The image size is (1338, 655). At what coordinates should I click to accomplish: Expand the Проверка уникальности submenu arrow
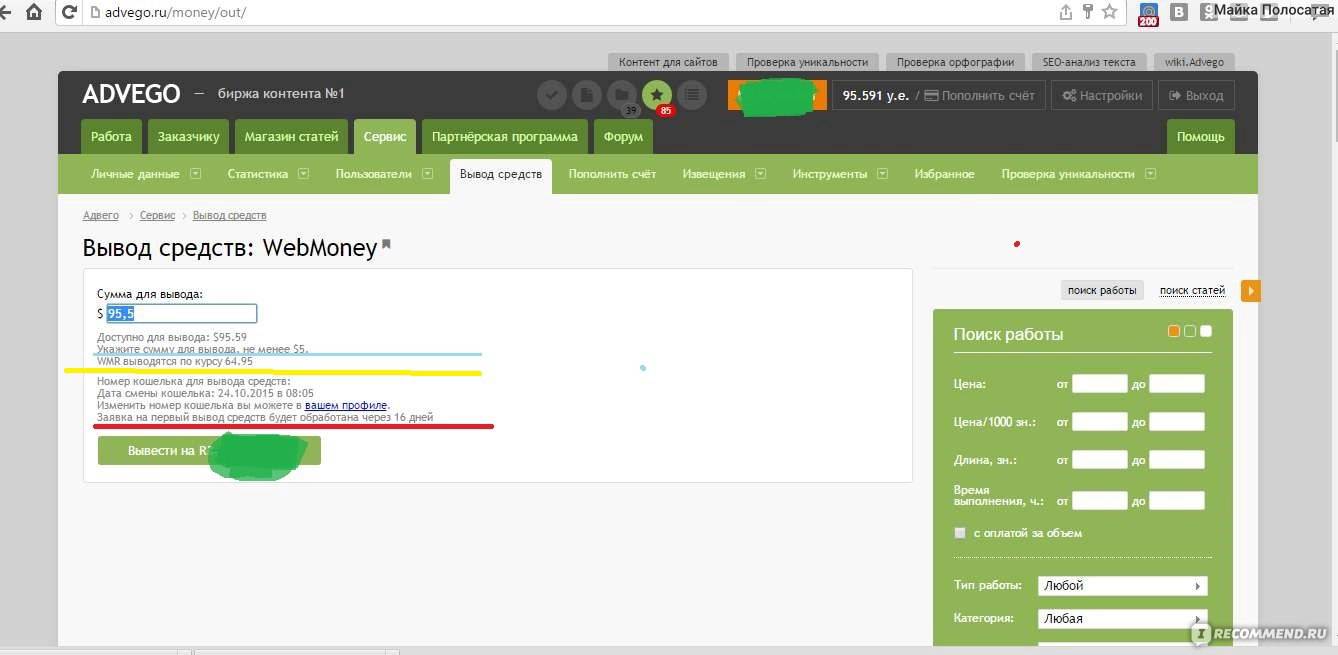click(1151, 173)
